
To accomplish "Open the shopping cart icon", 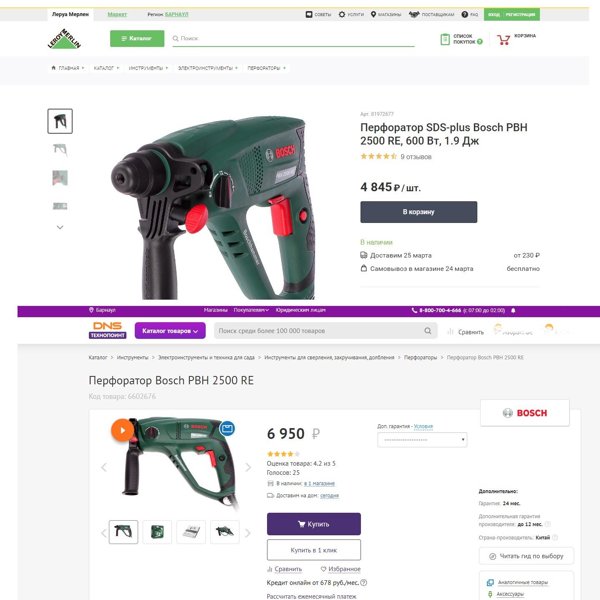I will tap(503, 39).
